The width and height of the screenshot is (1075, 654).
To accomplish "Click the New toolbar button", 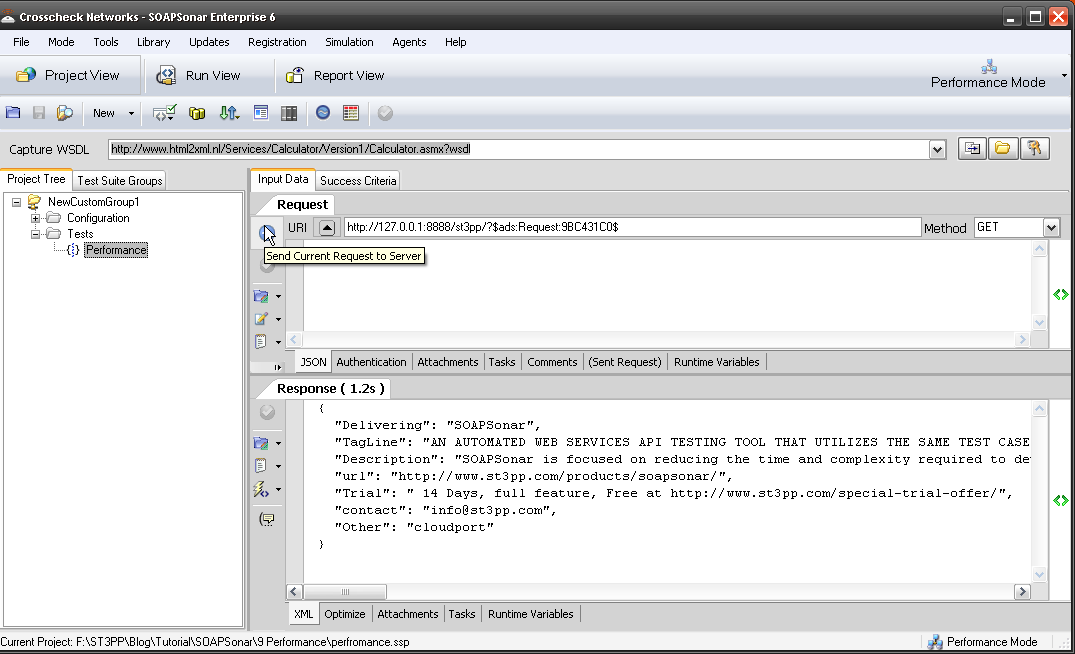I will pyautogui.click(x=104, y=113).
